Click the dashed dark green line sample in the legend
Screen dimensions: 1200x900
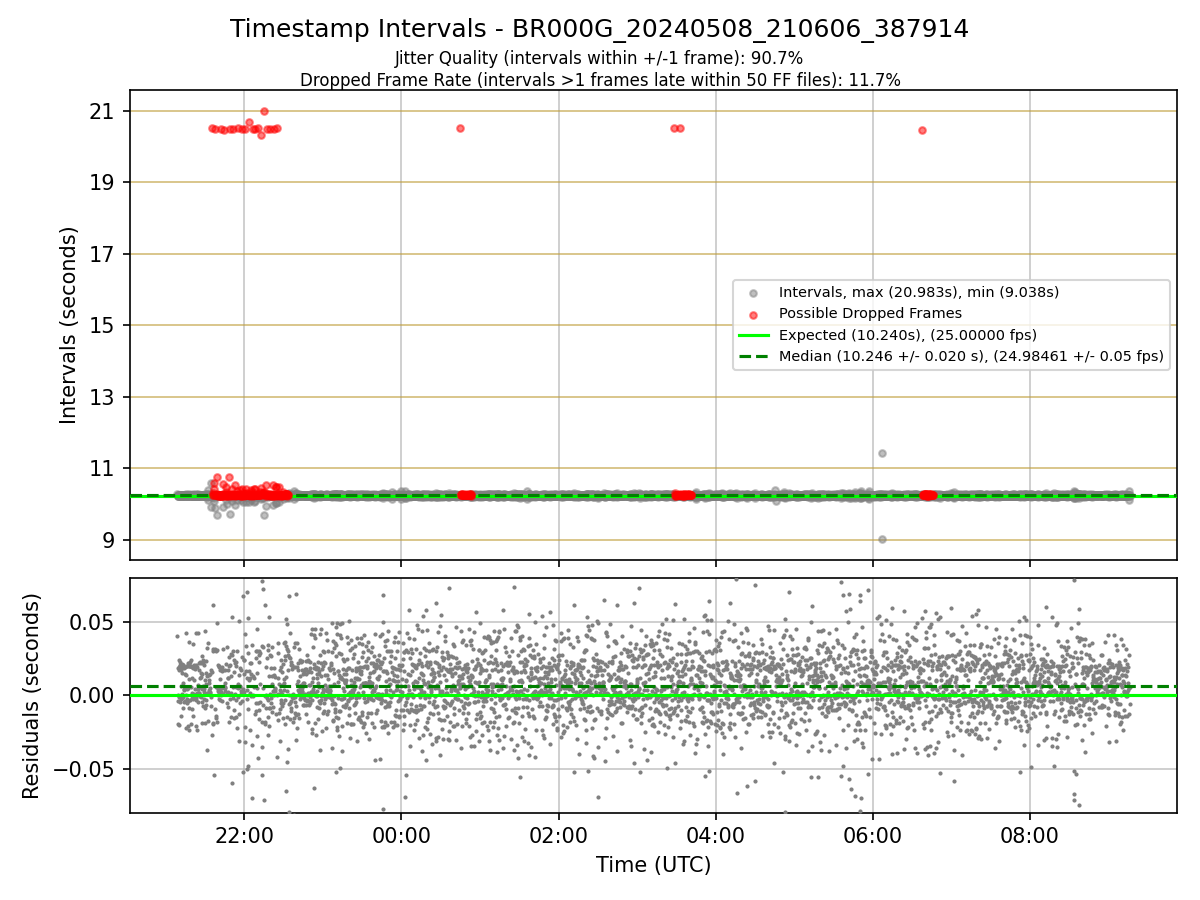(754, 356)
